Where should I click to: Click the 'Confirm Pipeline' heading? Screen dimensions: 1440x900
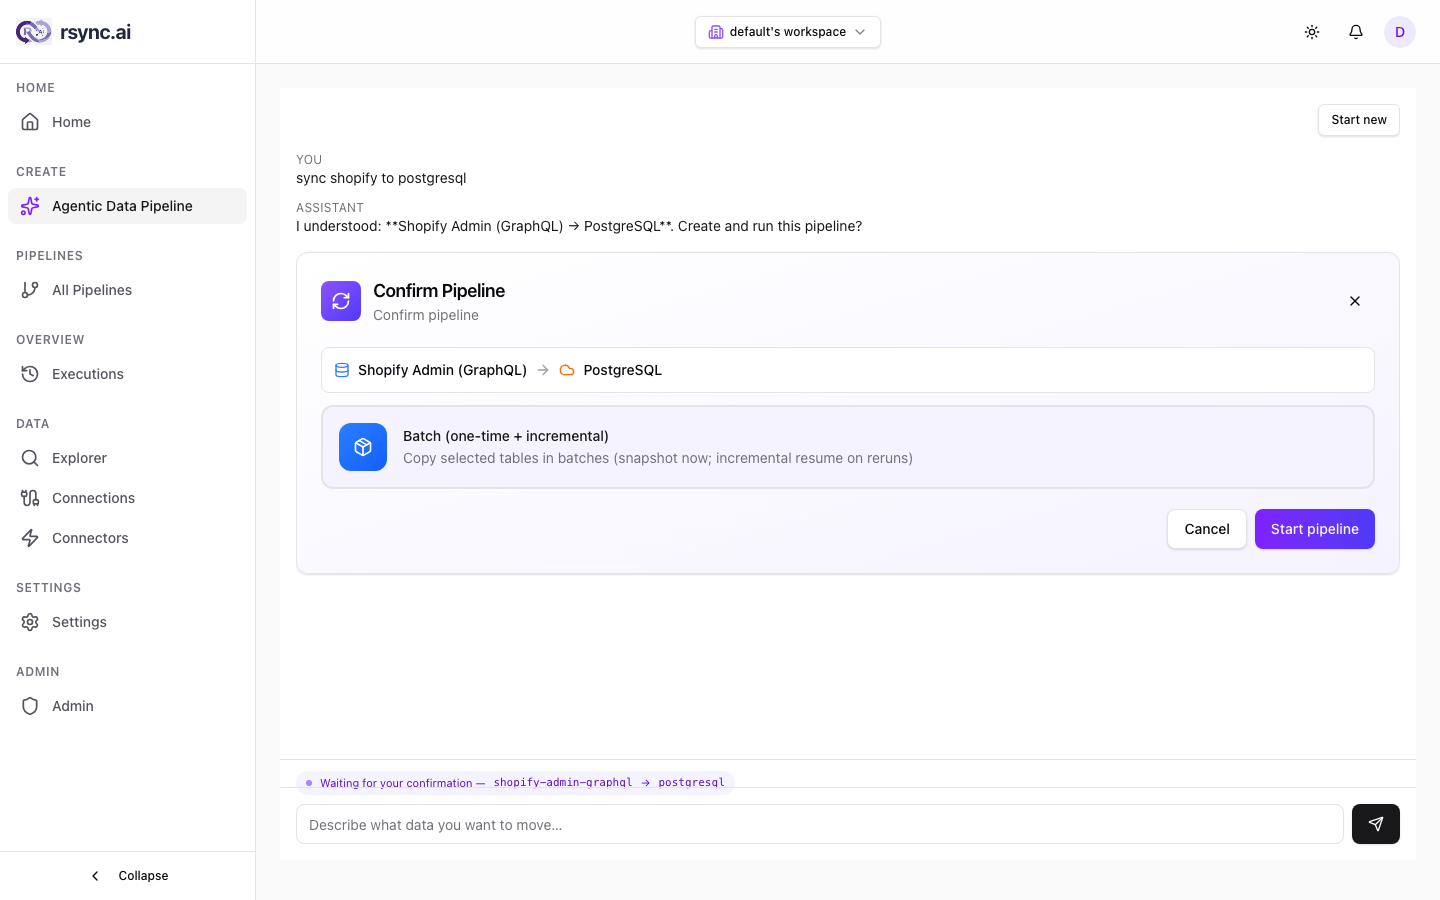(x=439, y=291)
